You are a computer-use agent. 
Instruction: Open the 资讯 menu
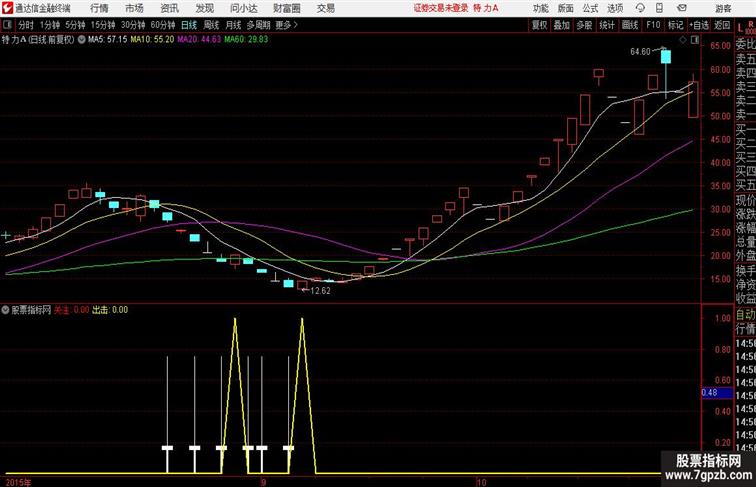169,8
